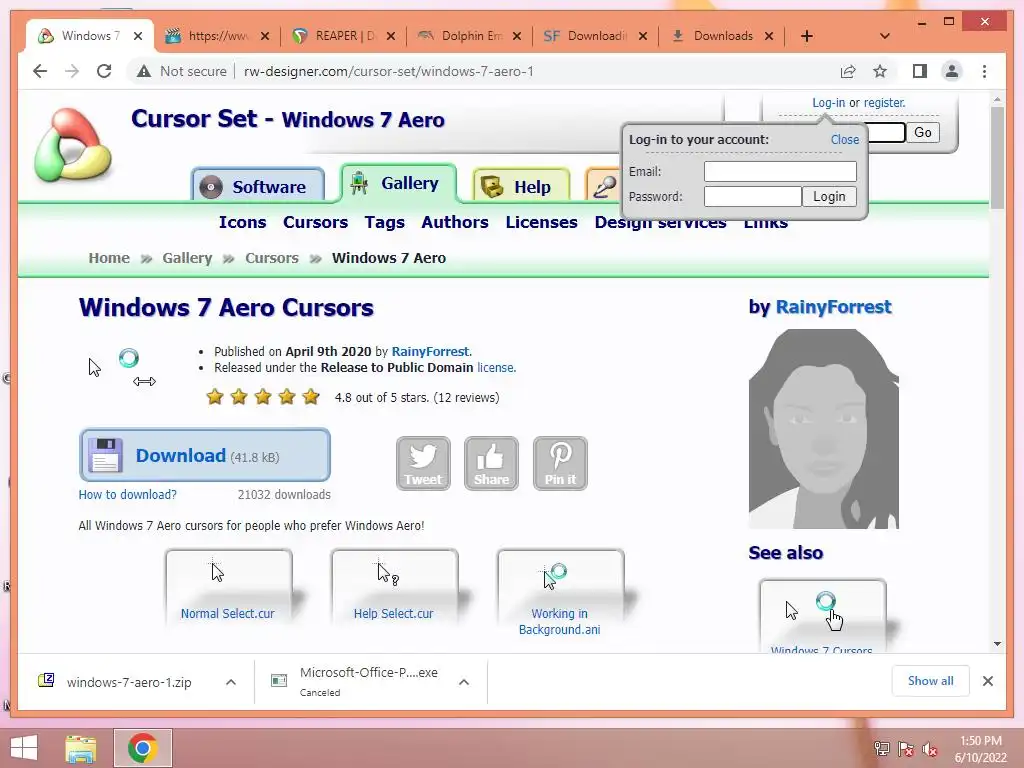Open File Explorer from taskbar
Viewport: 1024px width, 768px height.
pyautogui.click(x=80, y=748)
